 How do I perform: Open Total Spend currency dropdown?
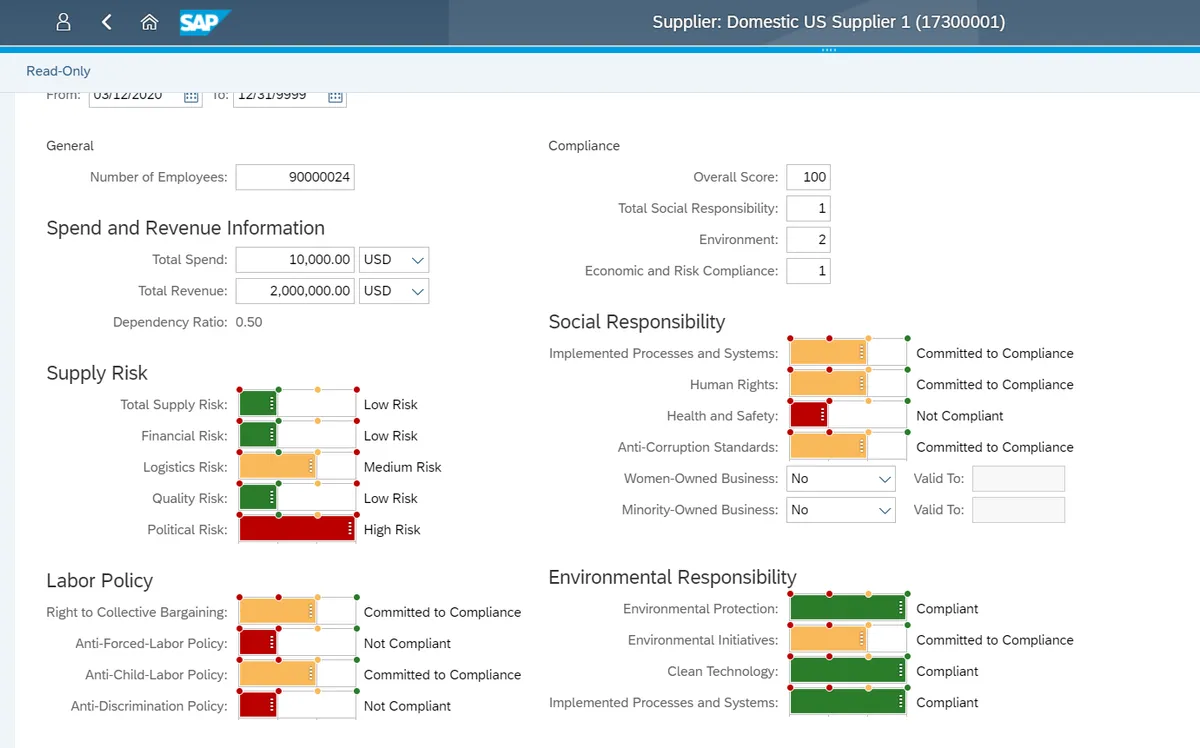pyautogui.click(x=418, y=260)
